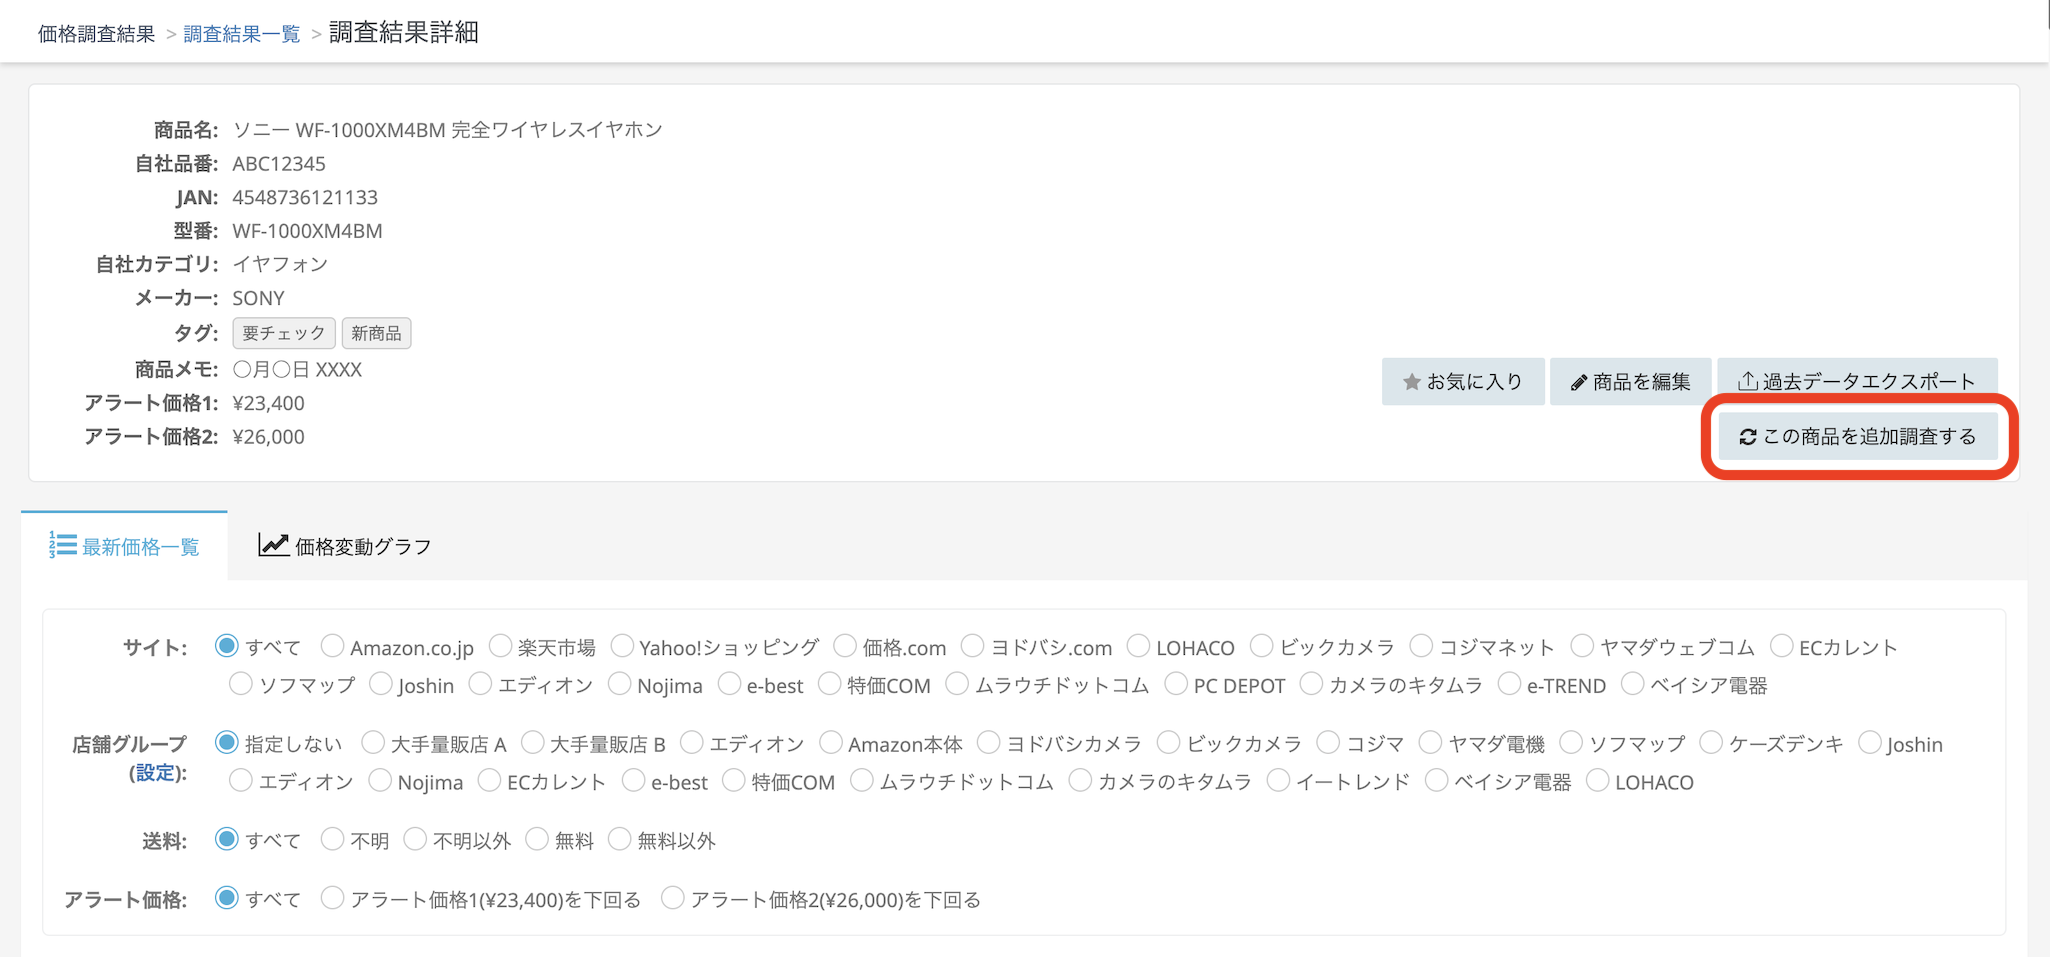Open the 最新価格一覧 tab
This screenshot has height=957, width=2050.
point(125,546)
